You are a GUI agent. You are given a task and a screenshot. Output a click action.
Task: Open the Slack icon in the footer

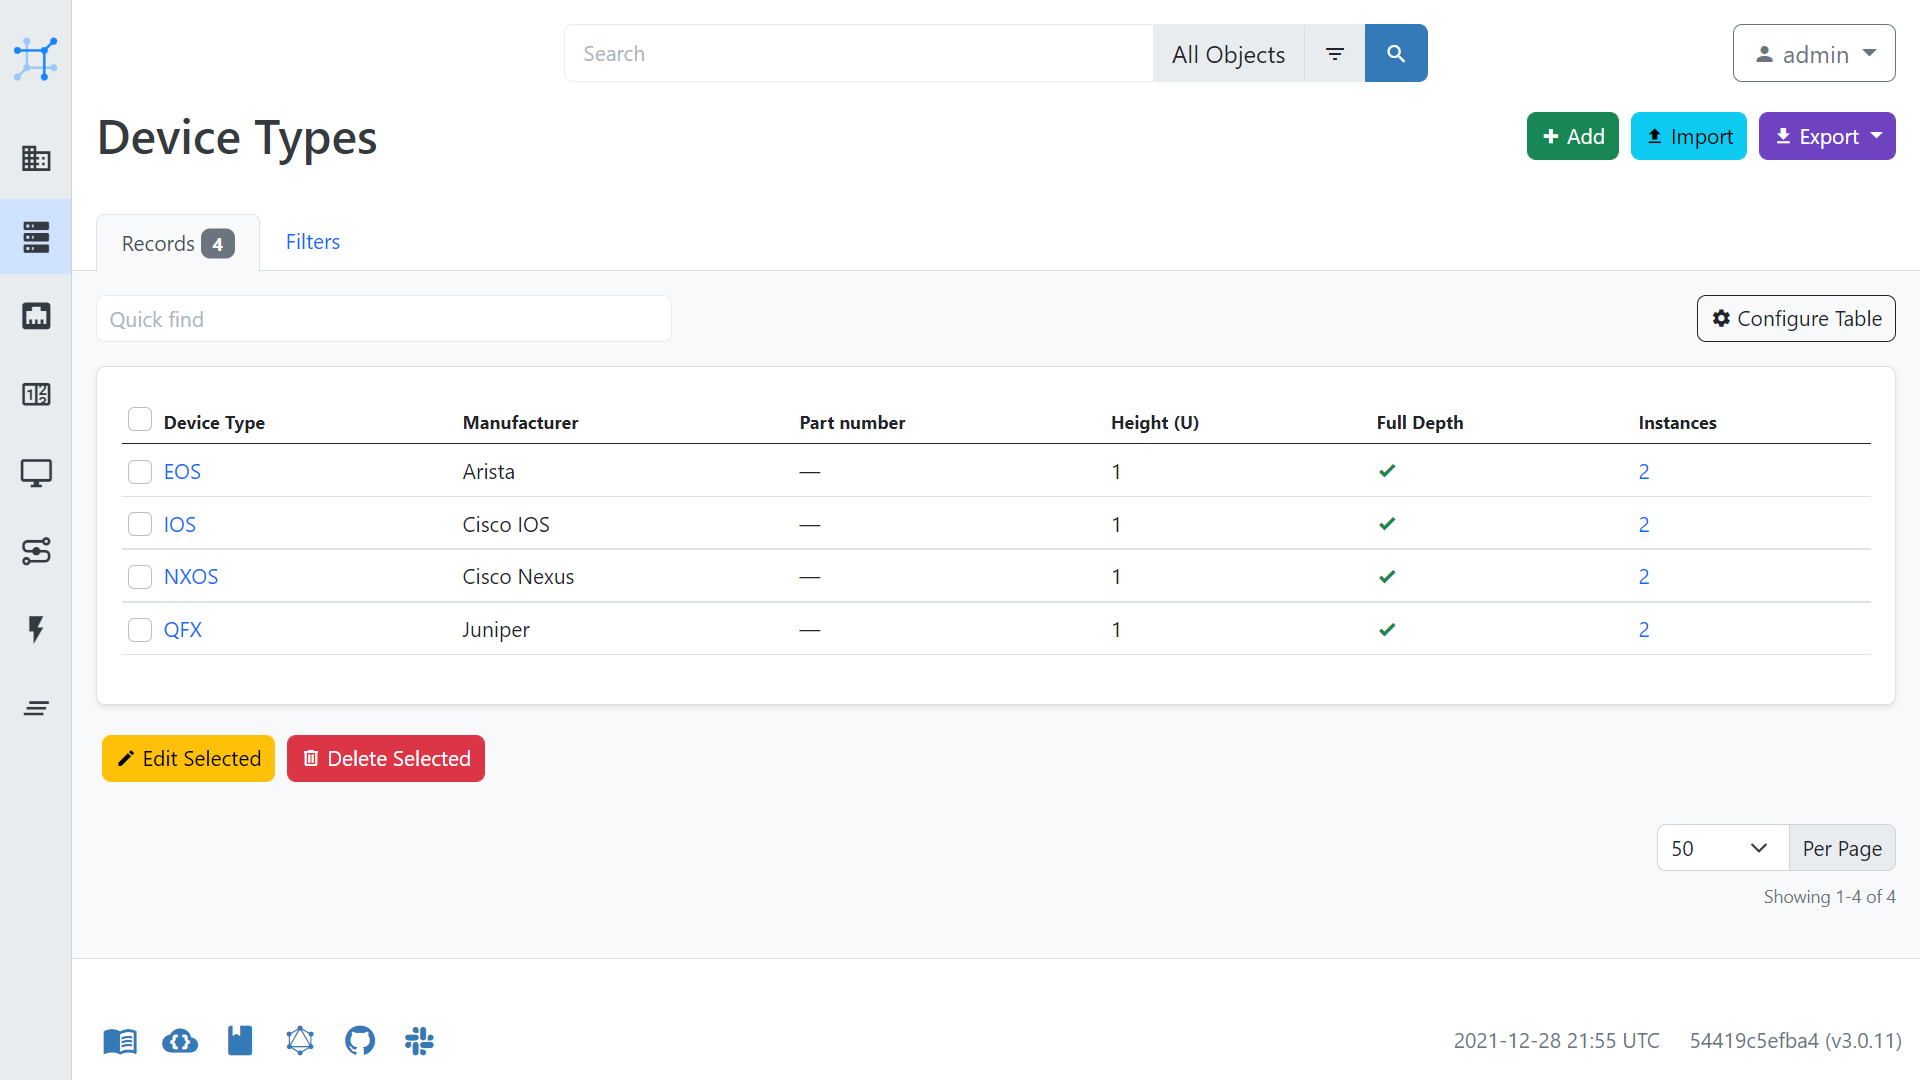tap(418, 1040)
